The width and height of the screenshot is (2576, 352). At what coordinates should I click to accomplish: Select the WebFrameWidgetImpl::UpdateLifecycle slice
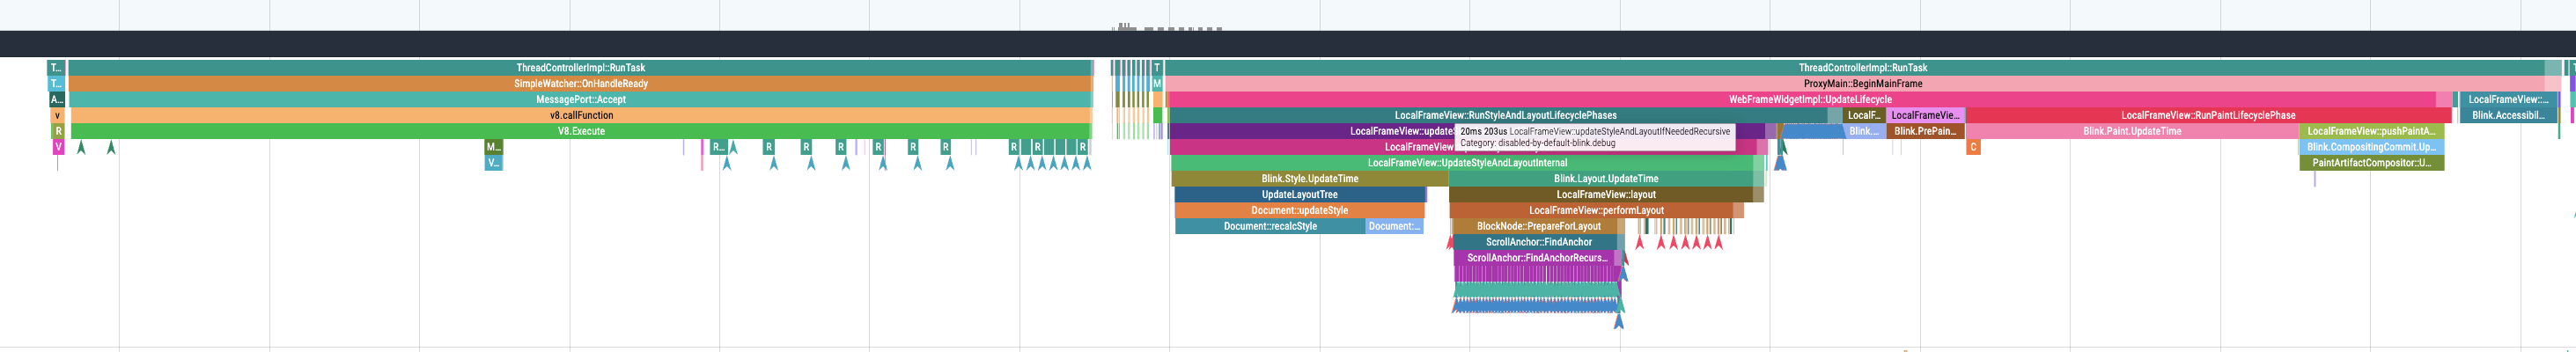pyautogui.click(x=1810, y=100)
